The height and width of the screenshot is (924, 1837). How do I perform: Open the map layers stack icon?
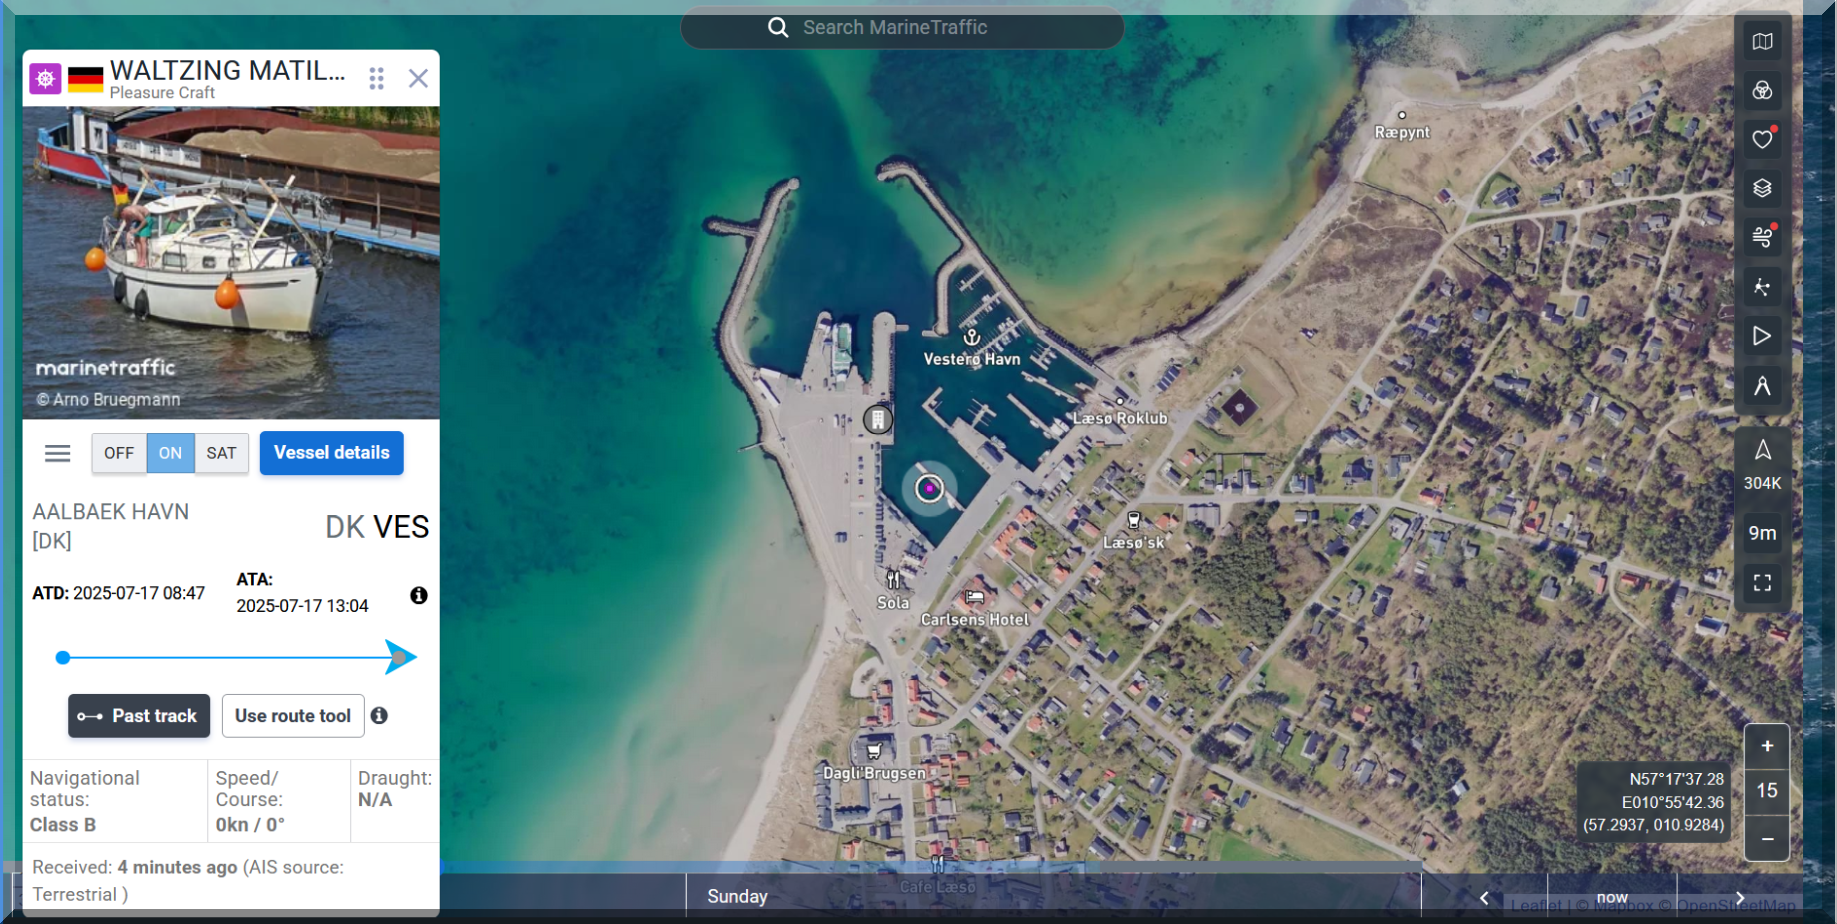tap(1762, 188)
